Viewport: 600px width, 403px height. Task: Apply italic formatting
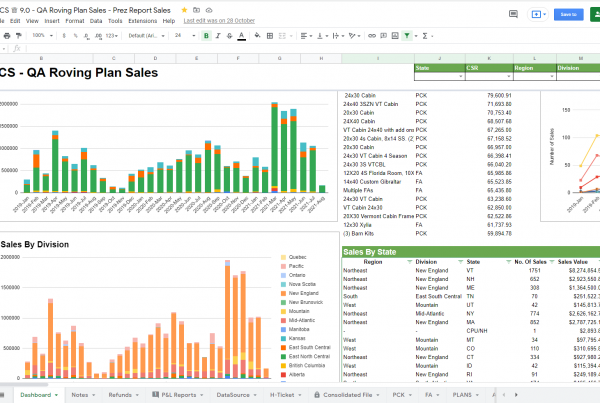click(217, 35)
